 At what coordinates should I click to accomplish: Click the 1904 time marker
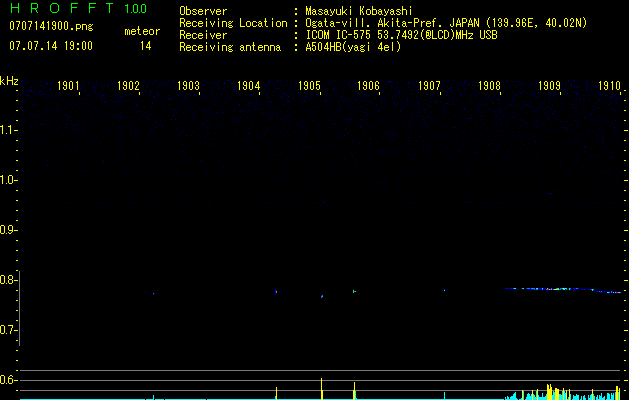coord(248,85)
